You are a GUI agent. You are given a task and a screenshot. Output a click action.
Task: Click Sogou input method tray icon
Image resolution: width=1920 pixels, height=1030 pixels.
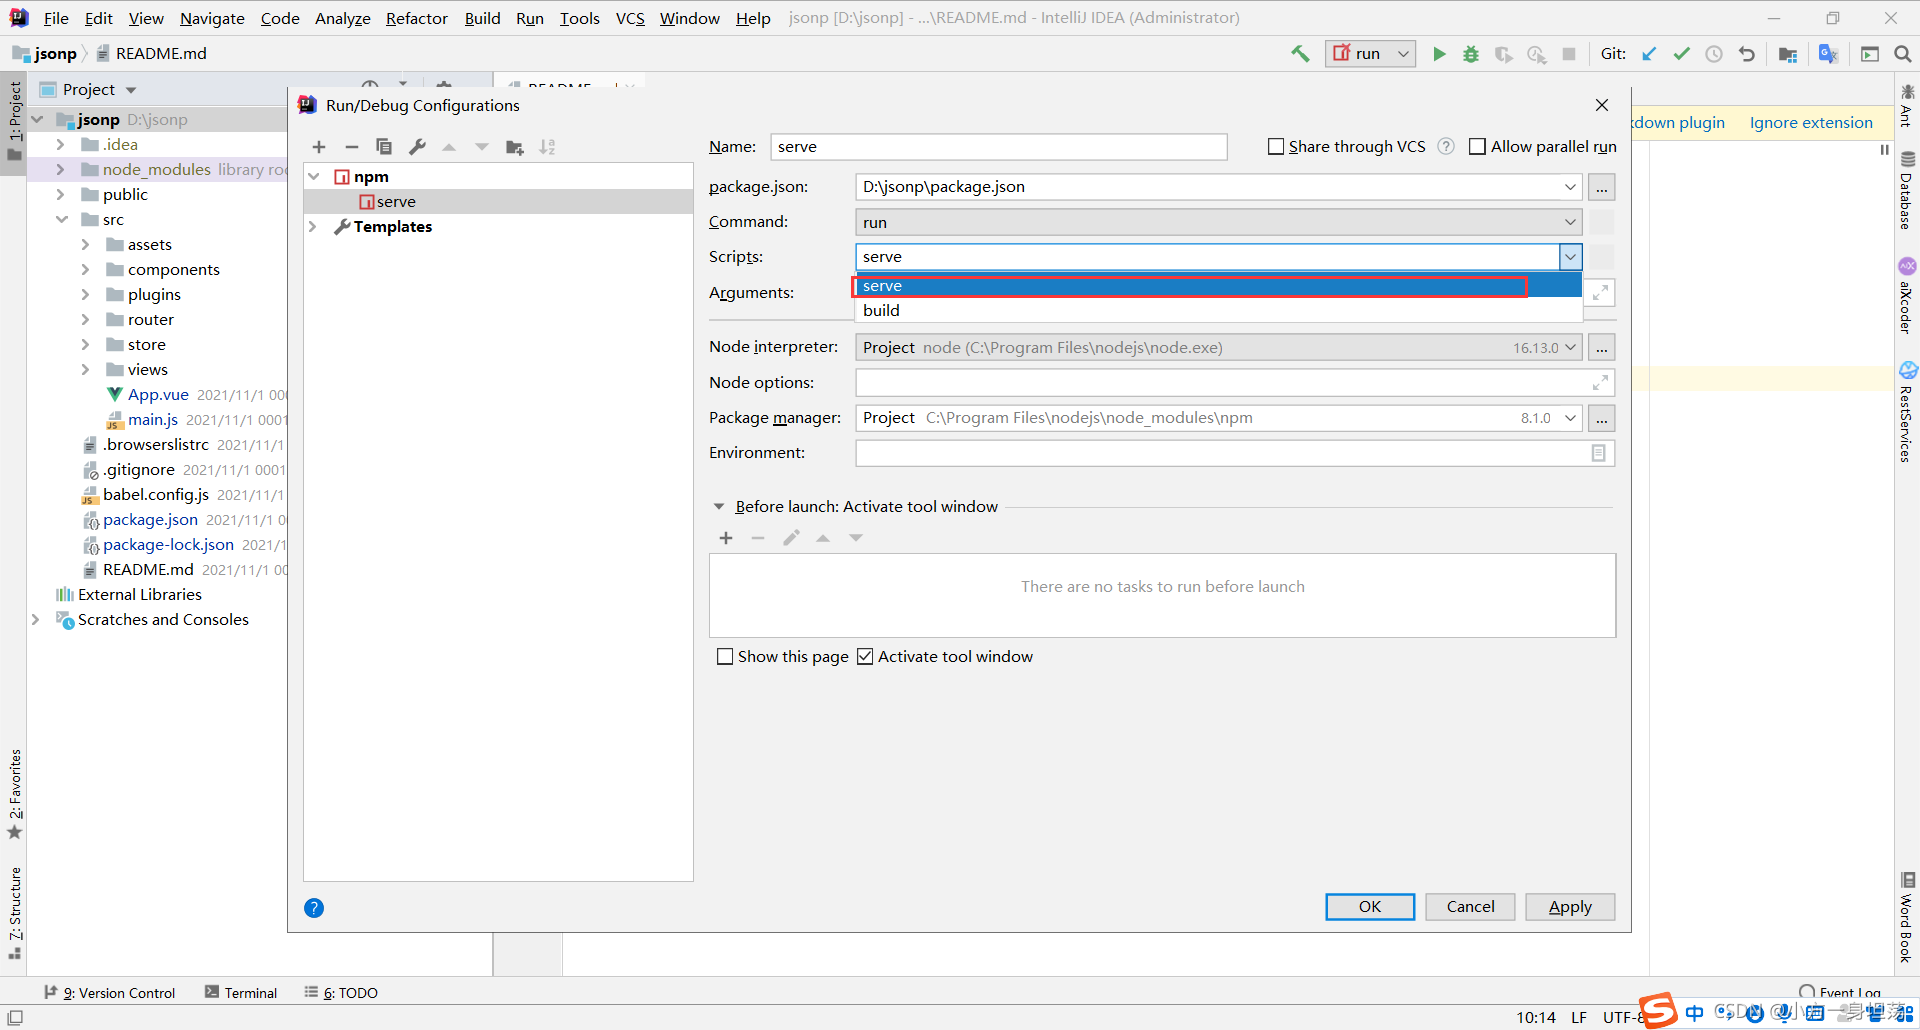coord(1657,1011)
